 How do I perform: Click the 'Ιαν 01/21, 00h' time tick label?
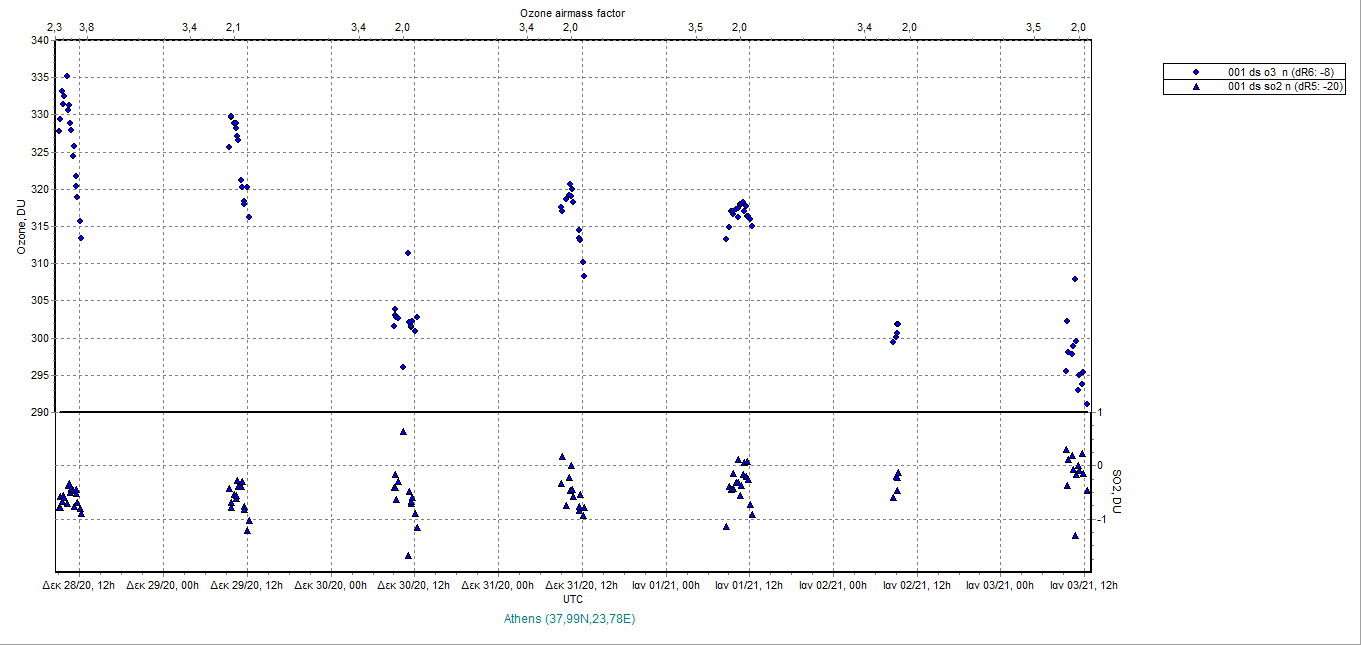coord(664,585)
